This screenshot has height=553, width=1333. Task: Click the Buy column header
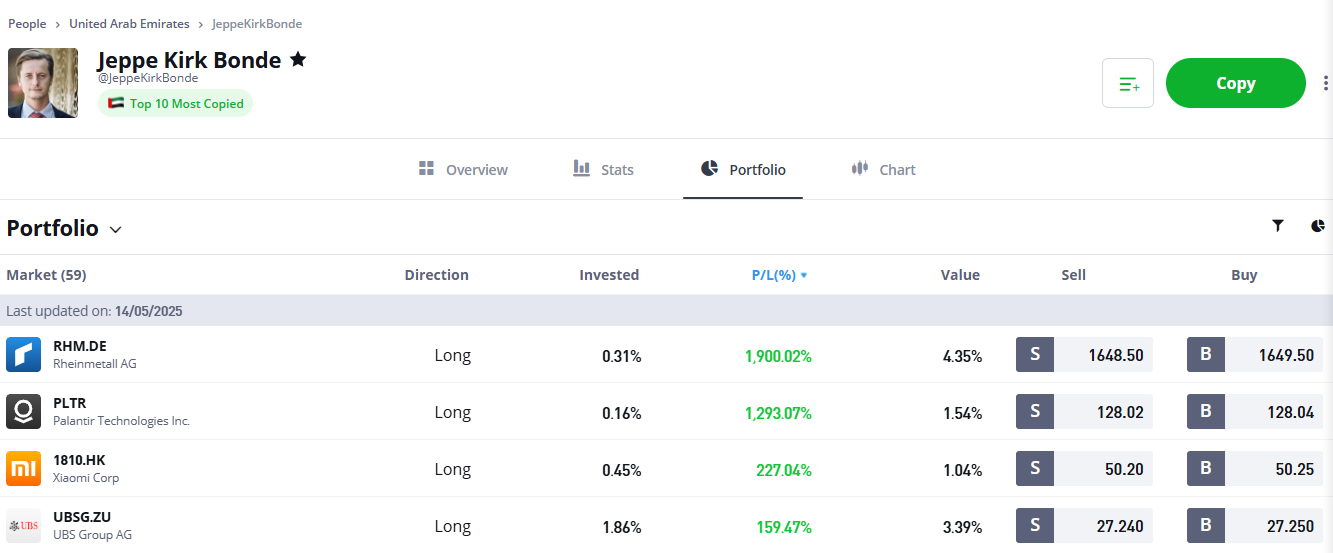pyautogui.click(x=1244, y=275)
